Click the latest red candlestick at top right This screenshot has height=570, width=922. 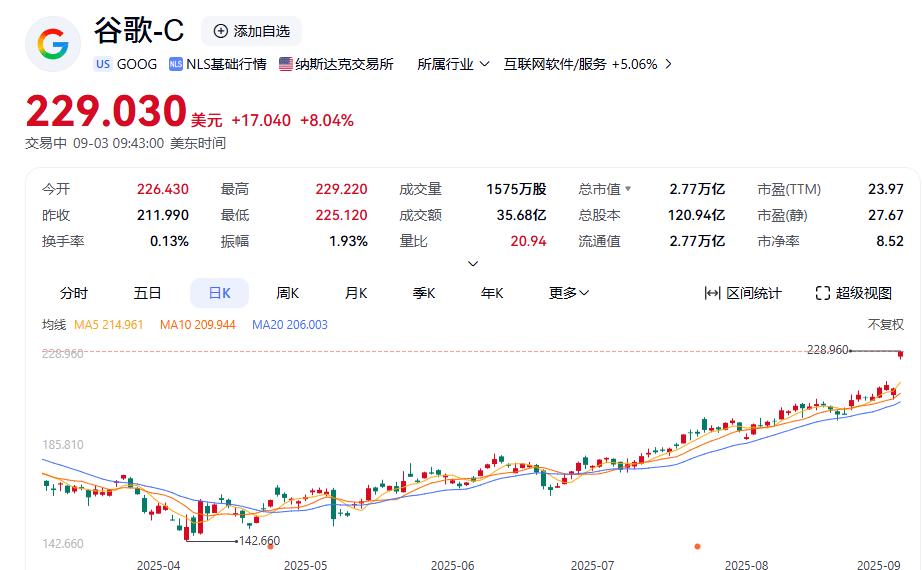[x=900, y=354]
